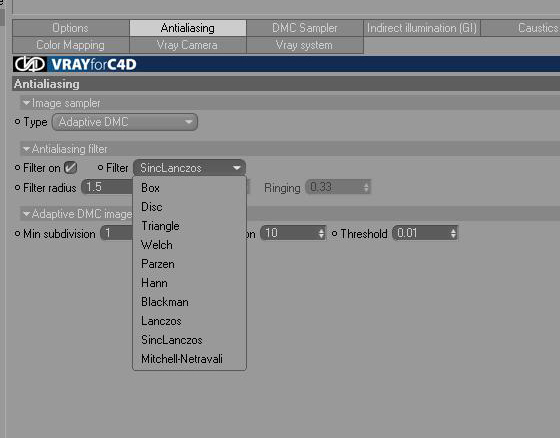Image resolution: width=560 pixels, height=438 pixels.
Task: Choose Lanczos from the filter list
Action: pos(189,321)
